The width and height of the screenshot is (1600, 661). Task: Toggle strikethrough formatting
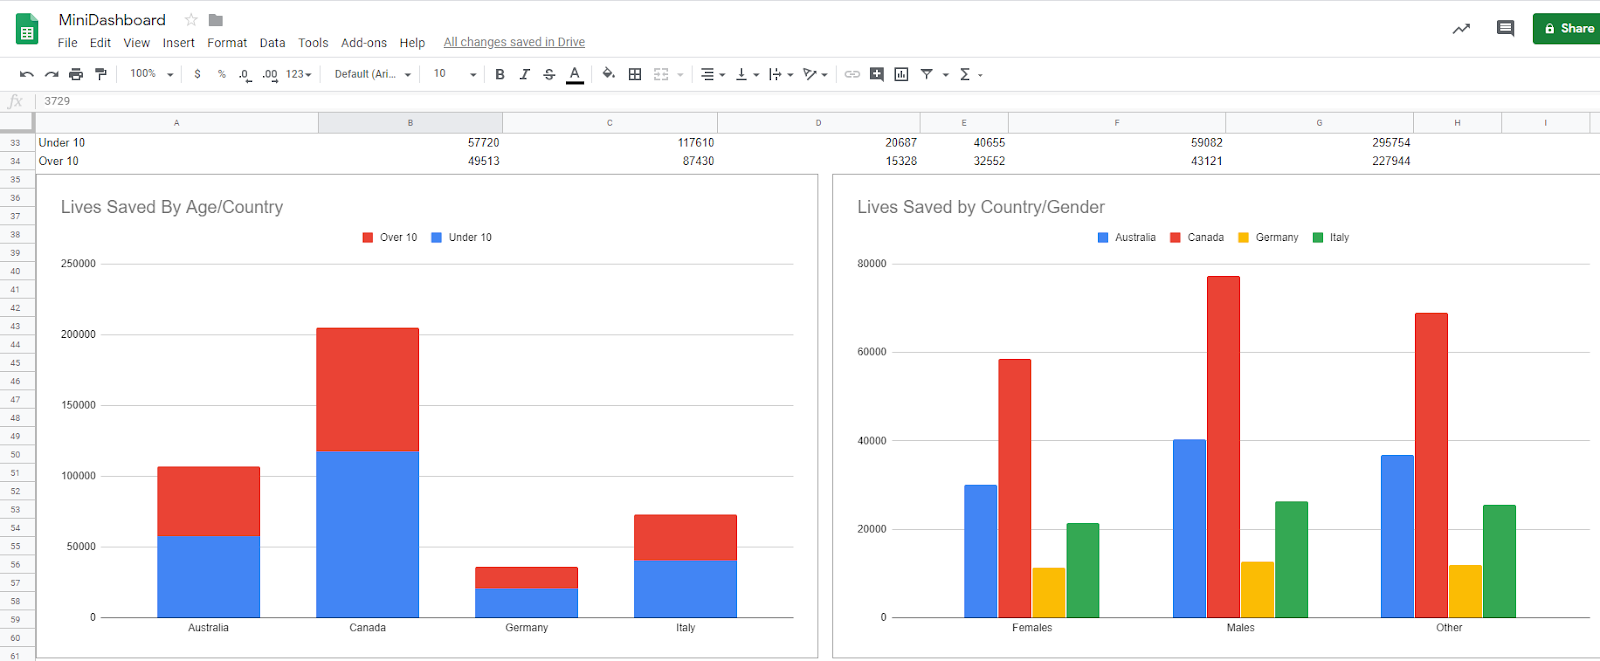point(549,74)
